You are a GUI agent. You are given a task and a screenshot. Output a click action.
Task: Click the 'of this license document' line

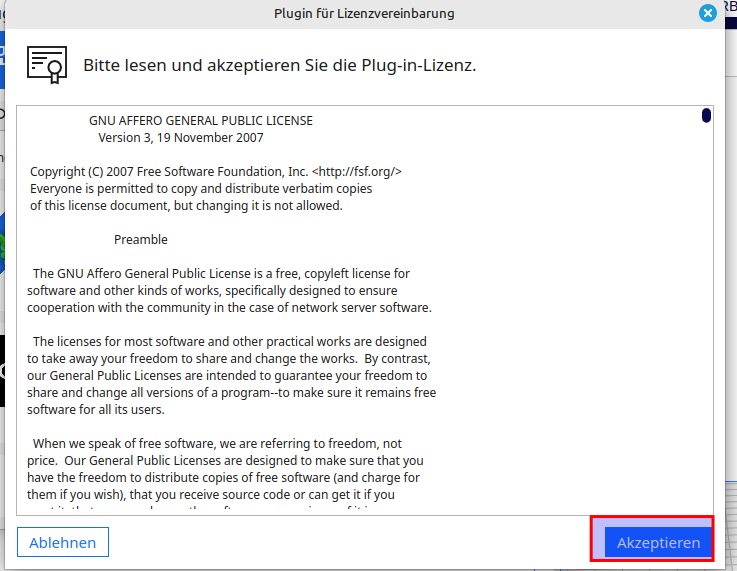point(186,205)
